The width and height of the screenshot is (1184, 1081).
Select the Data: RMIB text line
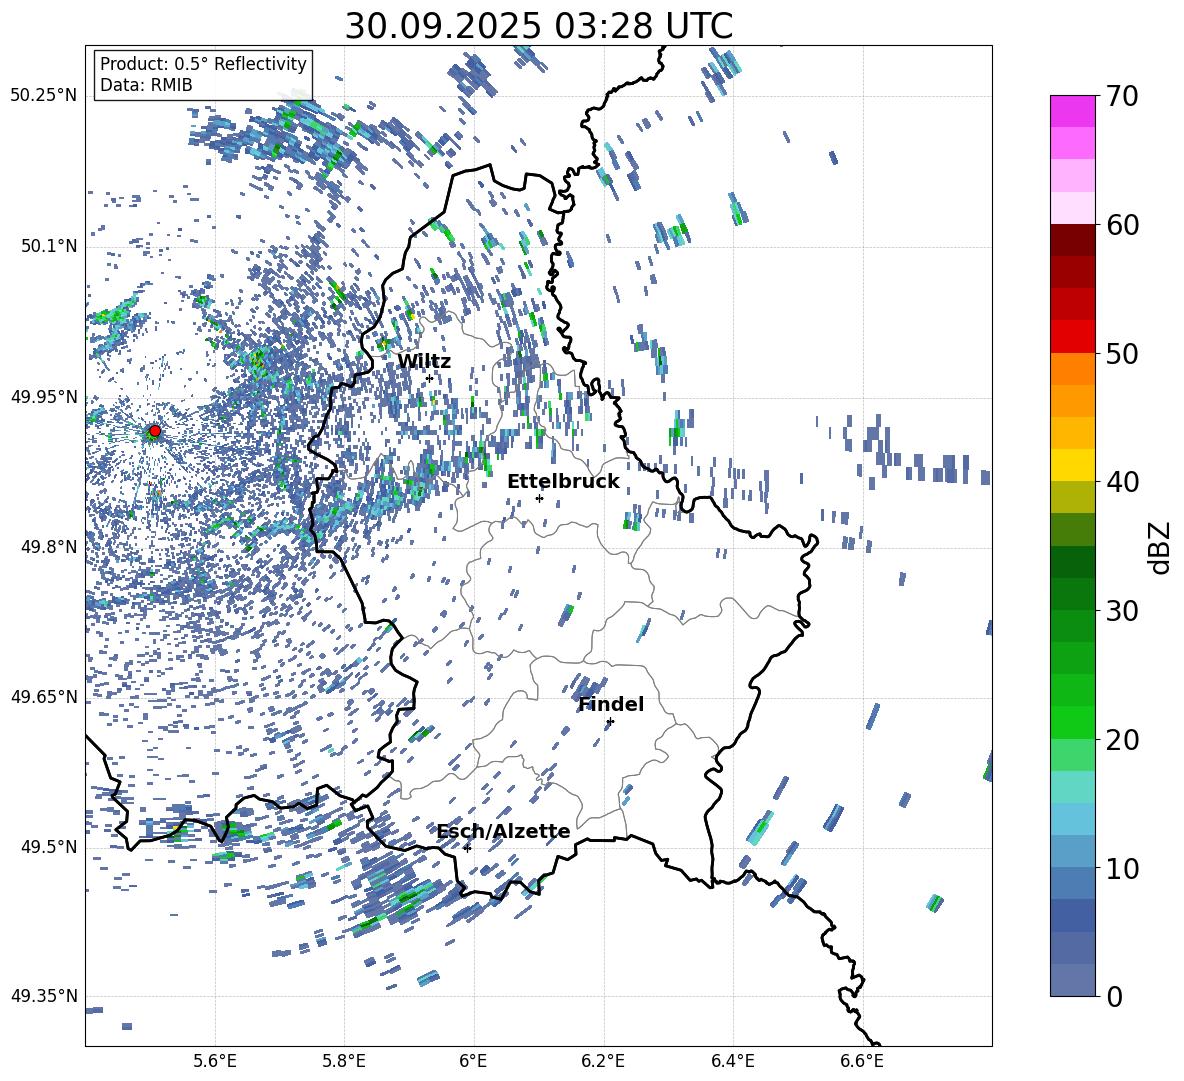click(x=146, y=85)
